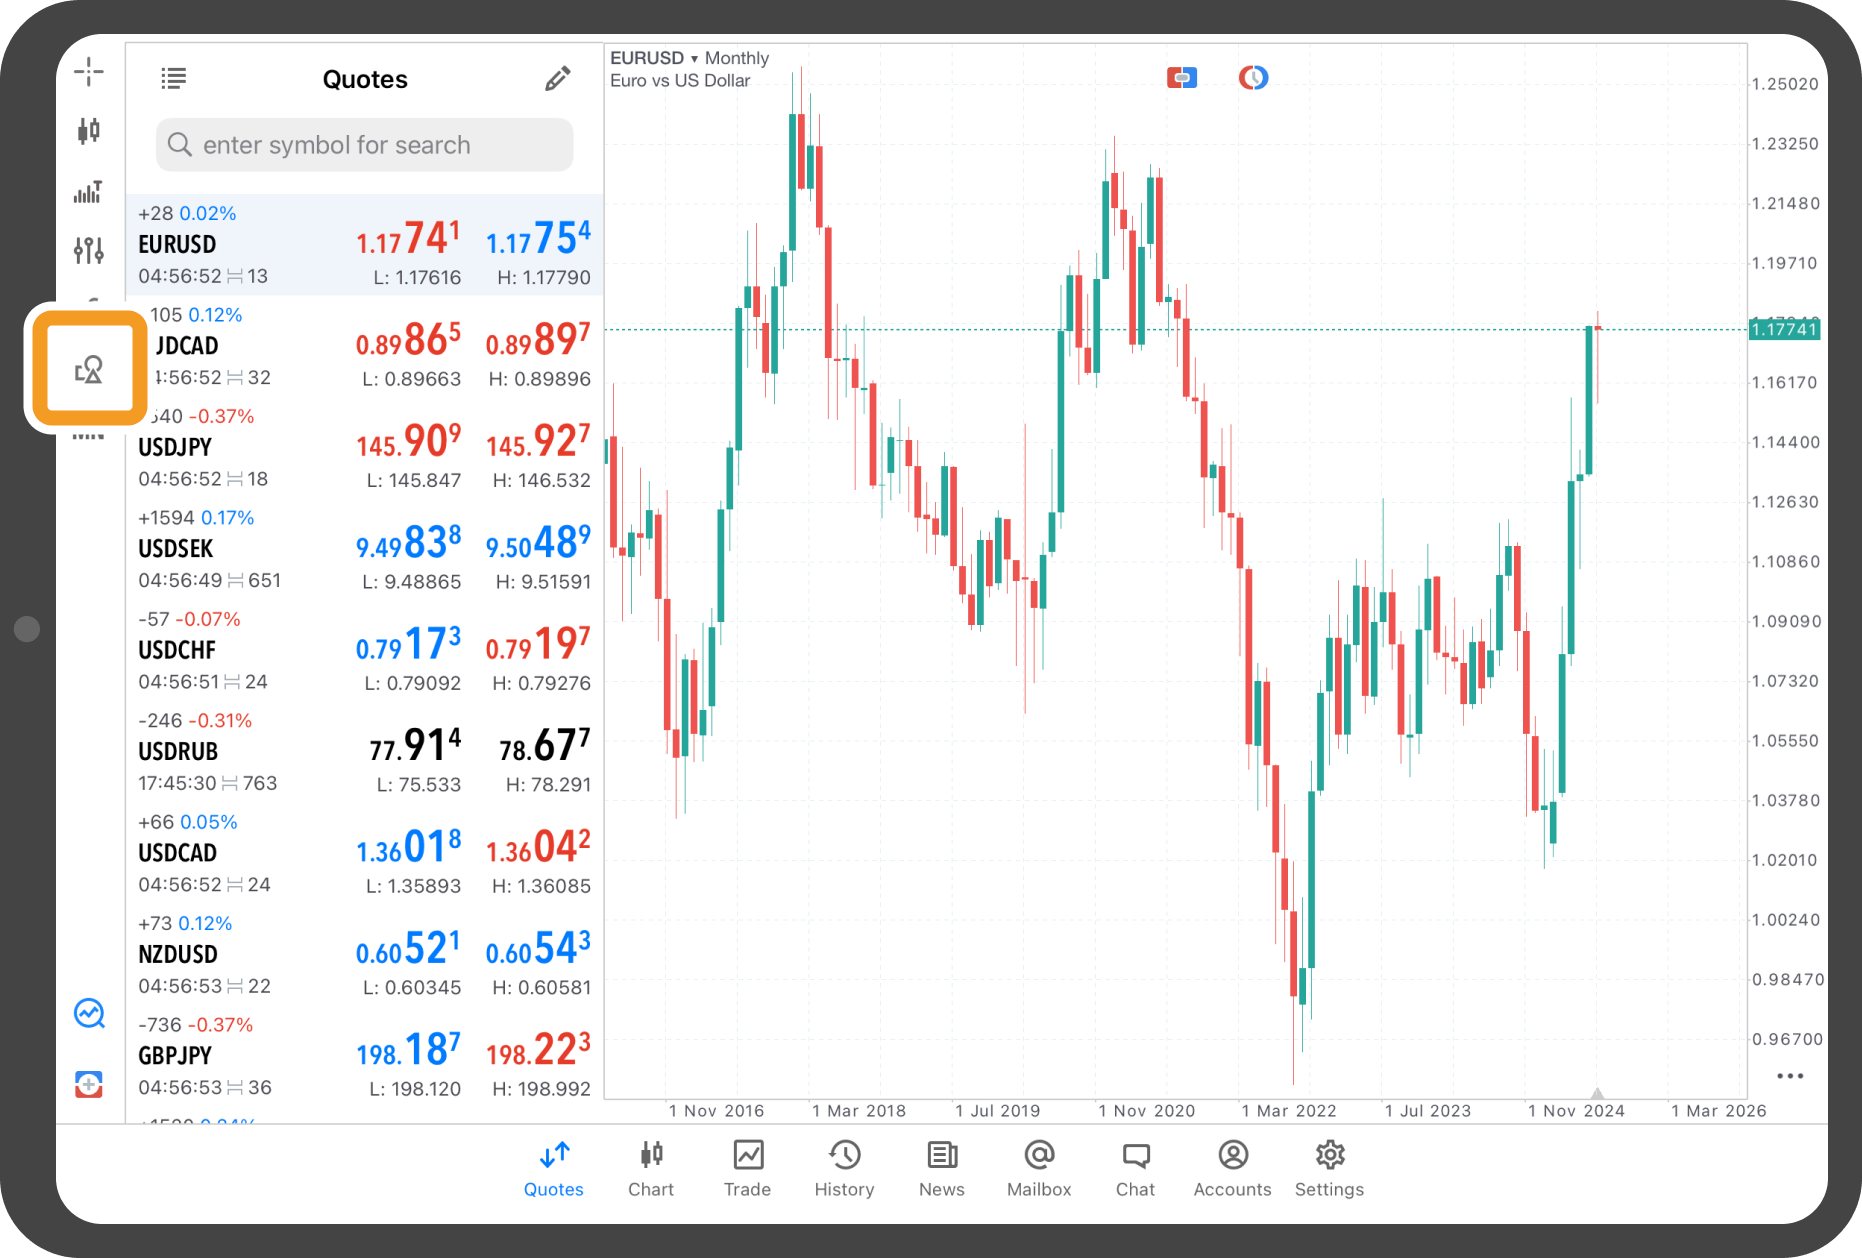The height and width of the screenshot is (1258, 1862).
Task: Select the USDRUB quote row
Action: click(365, 751)
